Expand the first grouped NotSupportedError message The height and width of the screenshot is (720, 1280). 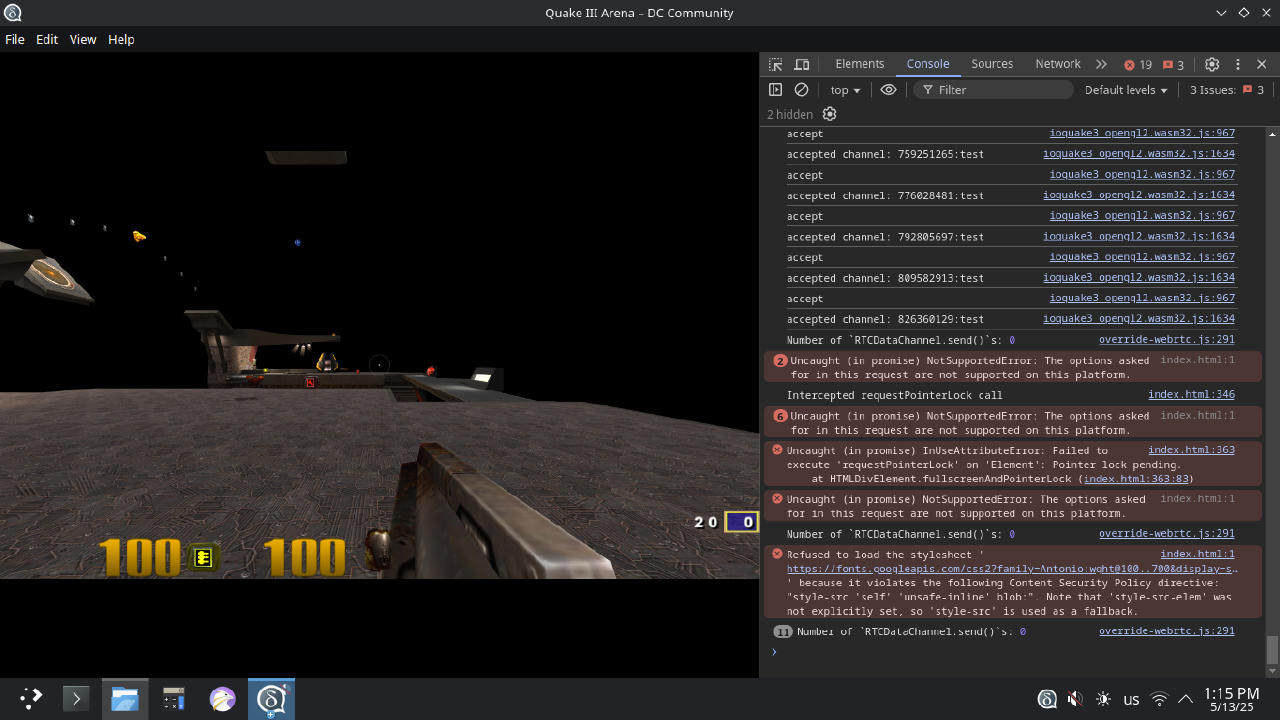pyautogui.click(x=780, y=361)
